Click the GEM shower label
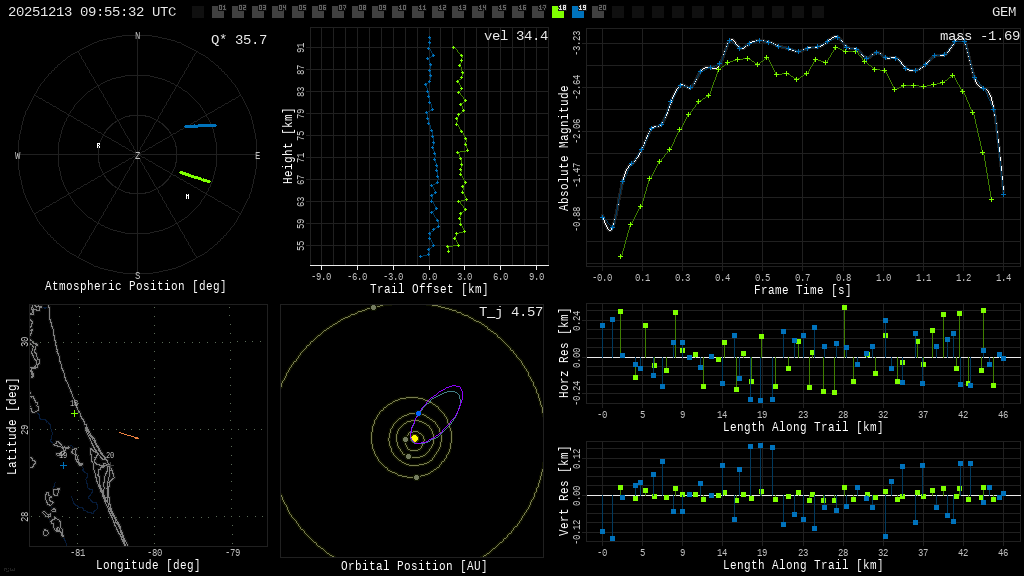The height and width of the screenshot is (576, 1024). 1003,12
